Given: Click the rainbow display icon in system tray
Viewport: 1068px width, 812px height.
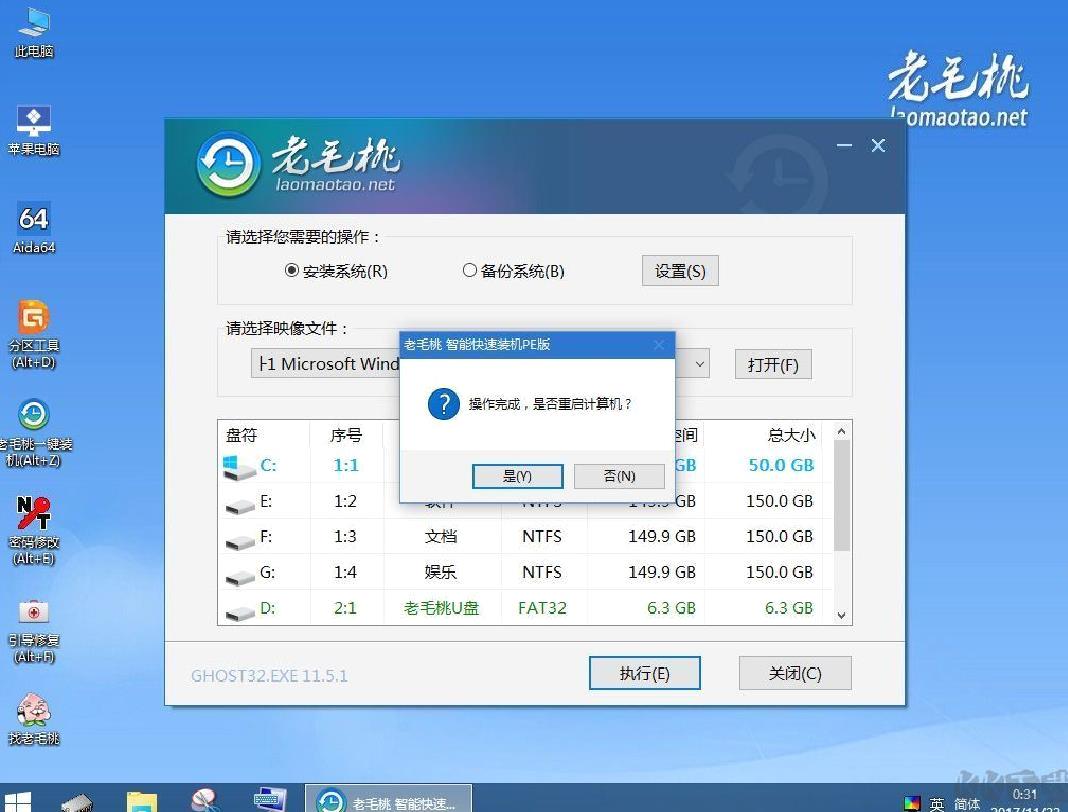Looking at the screenshot, I should pyautogui.click(x=912, y=803).
